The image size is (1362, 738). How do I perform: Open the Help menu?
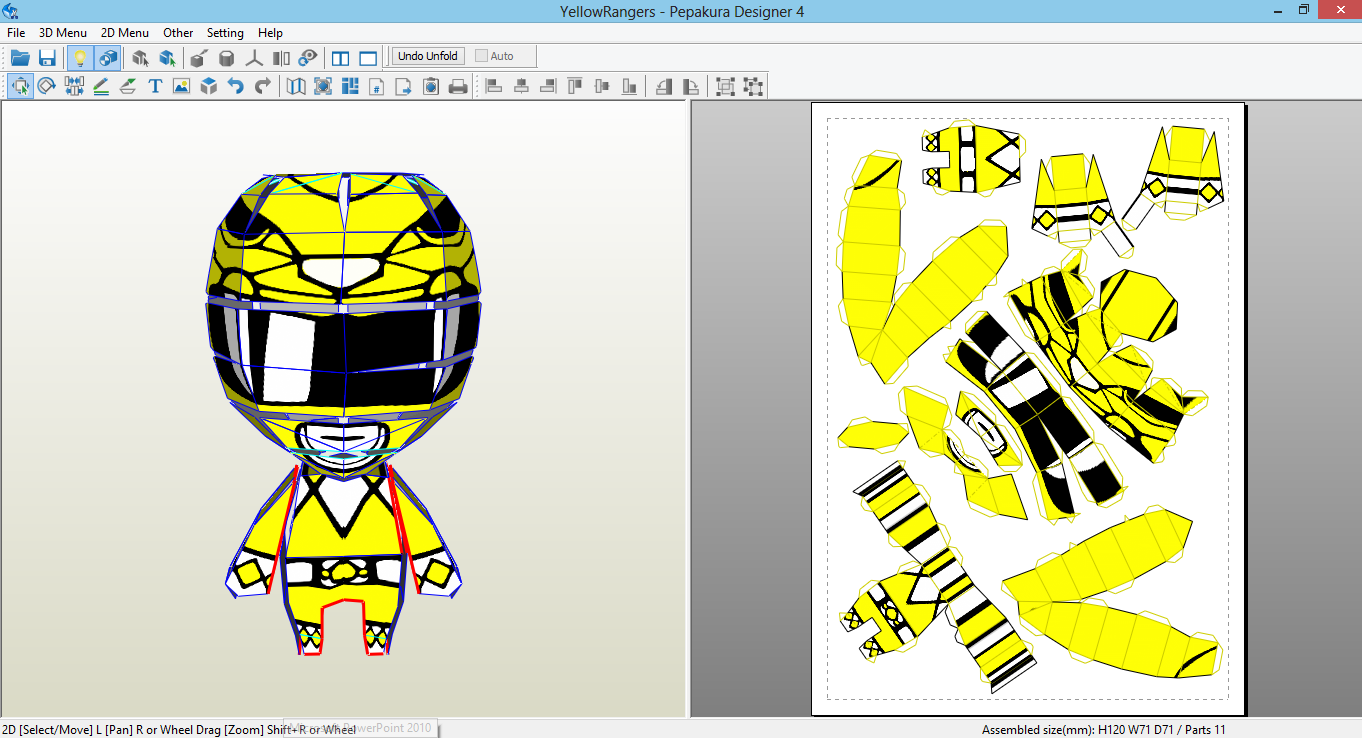pyautogui.click(x=270, y=32)
